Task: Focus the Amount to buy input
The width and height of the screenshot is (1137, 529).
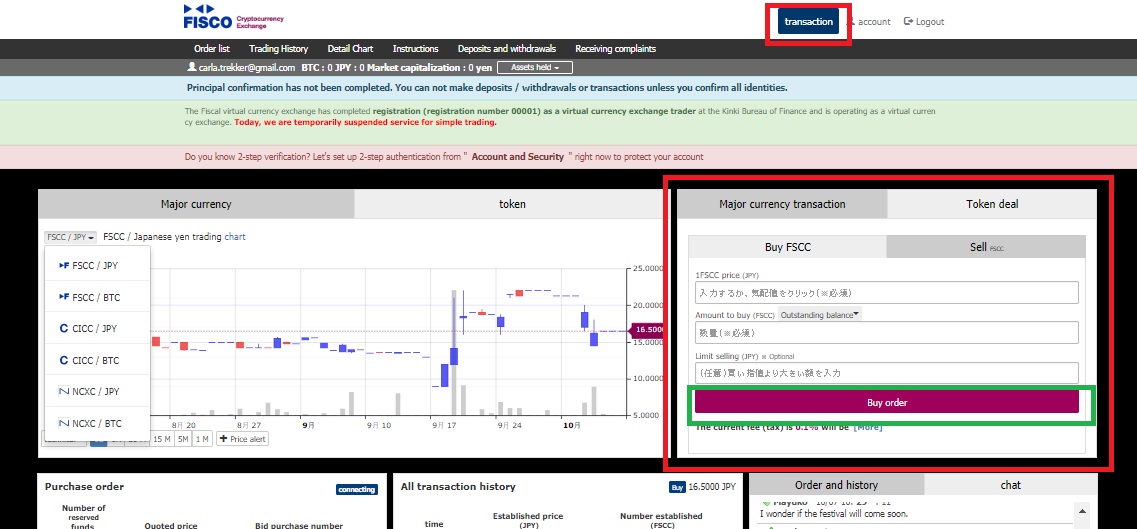Action: coord(886,333)
